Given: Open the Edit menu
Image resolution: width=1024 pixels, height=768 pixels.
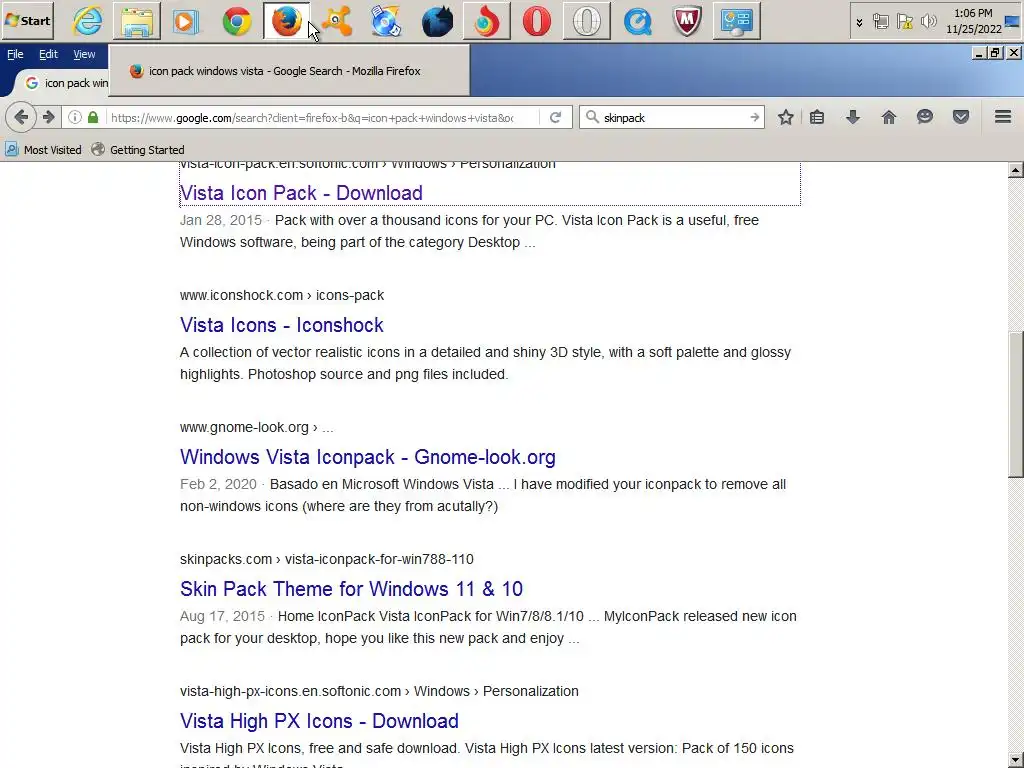Looking at the screenshot, I should pyautogui.click(x=48, y=54).
